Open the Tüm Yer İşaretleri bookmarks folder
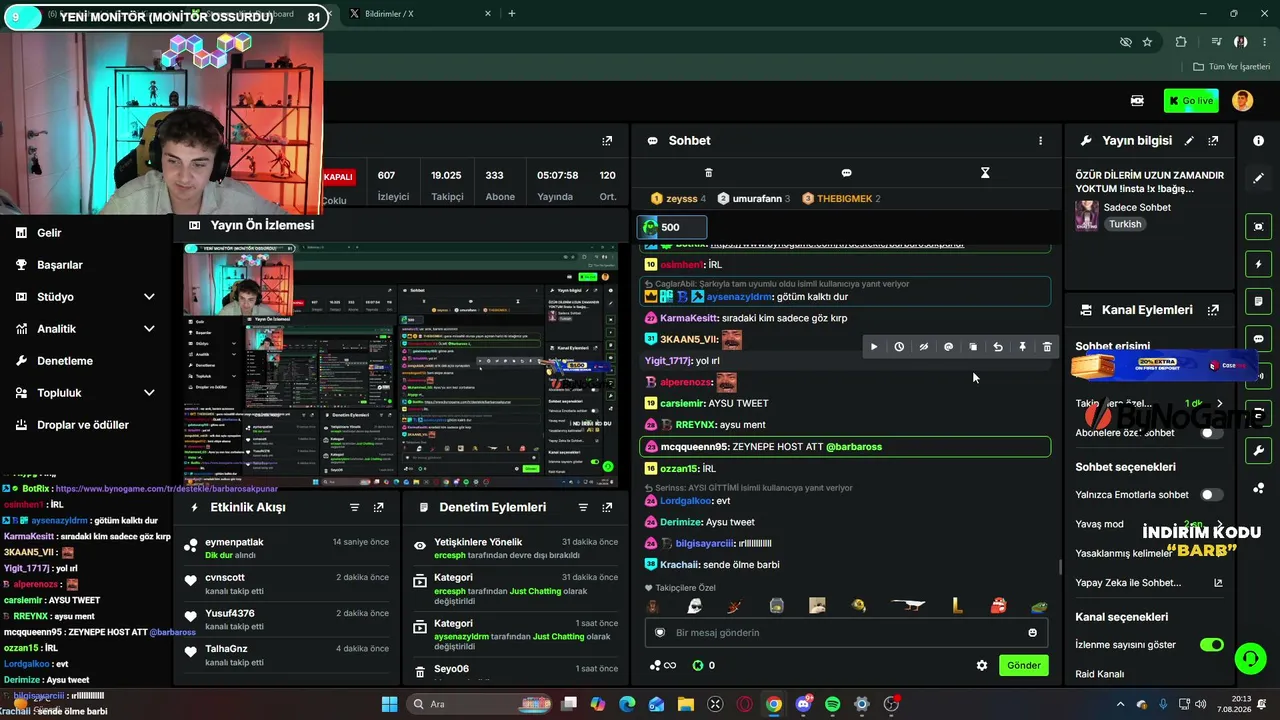Viewport: 1280px width, 720px height. 1232,67
